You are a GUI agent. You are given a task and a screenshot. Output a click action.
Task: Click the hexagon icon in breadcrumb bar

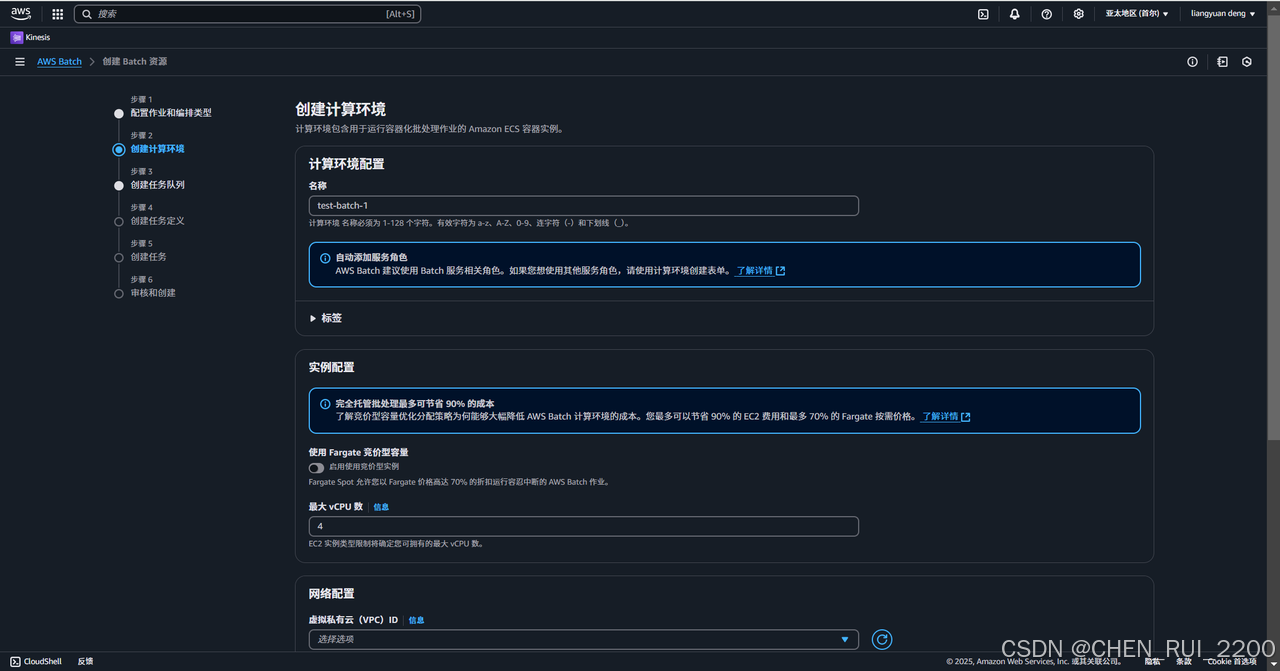pyautogui.click(x=1247, y=62)
